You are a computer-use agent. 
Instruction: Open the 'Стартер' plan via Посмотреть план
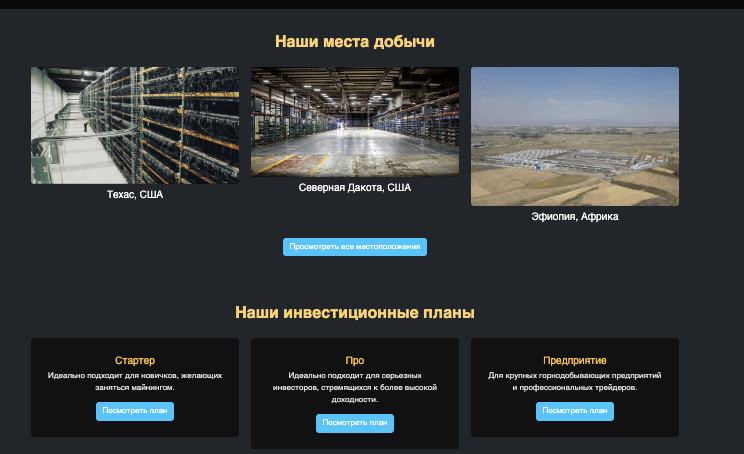coord(135,411)
